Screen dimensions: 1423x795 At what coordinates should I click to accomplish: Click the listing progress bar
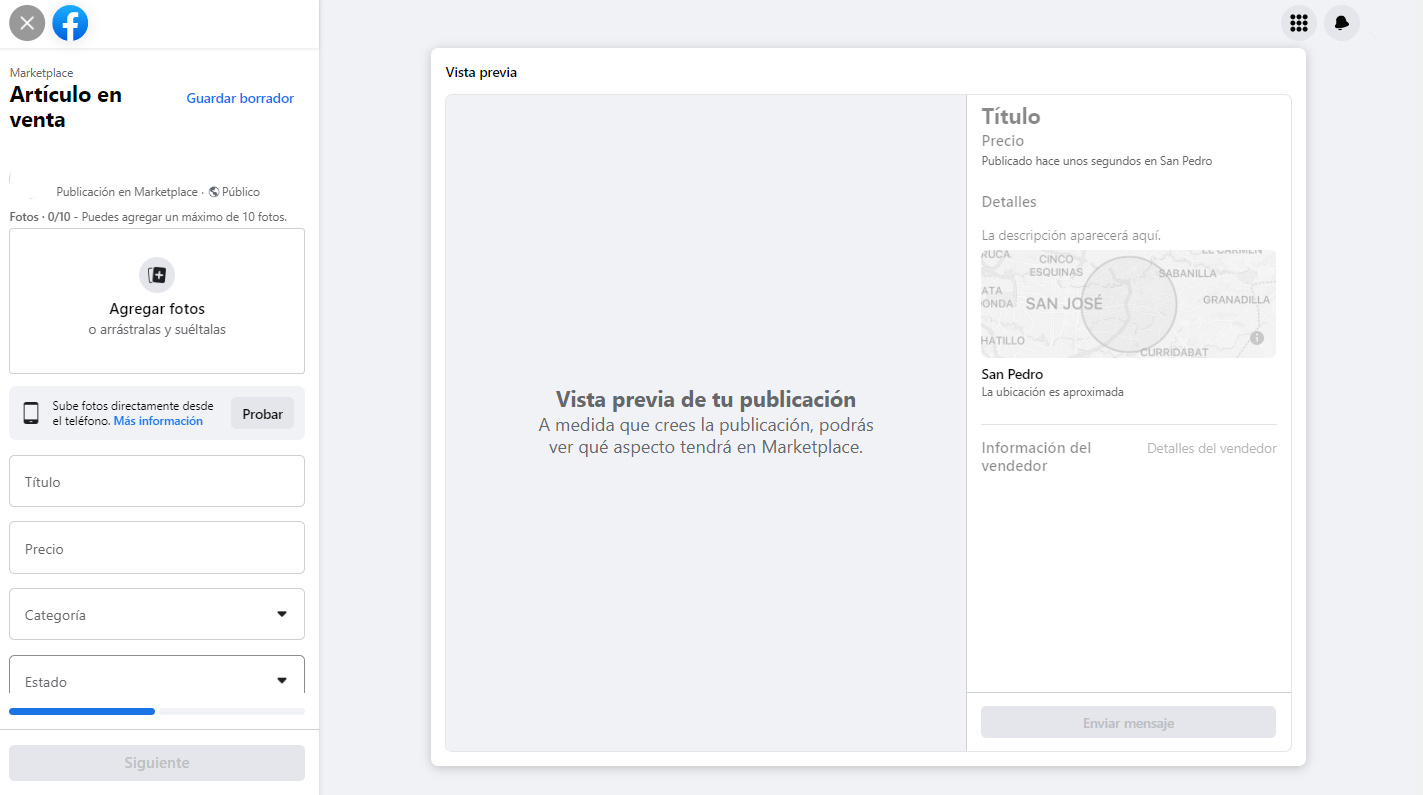(157, 711)
